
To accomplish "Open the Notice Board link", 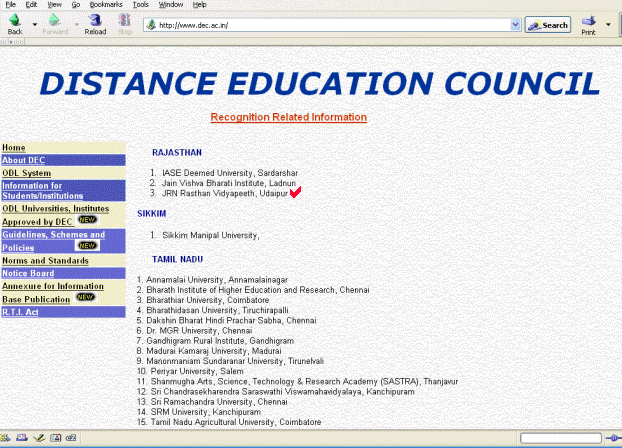I will coord(28,273).
